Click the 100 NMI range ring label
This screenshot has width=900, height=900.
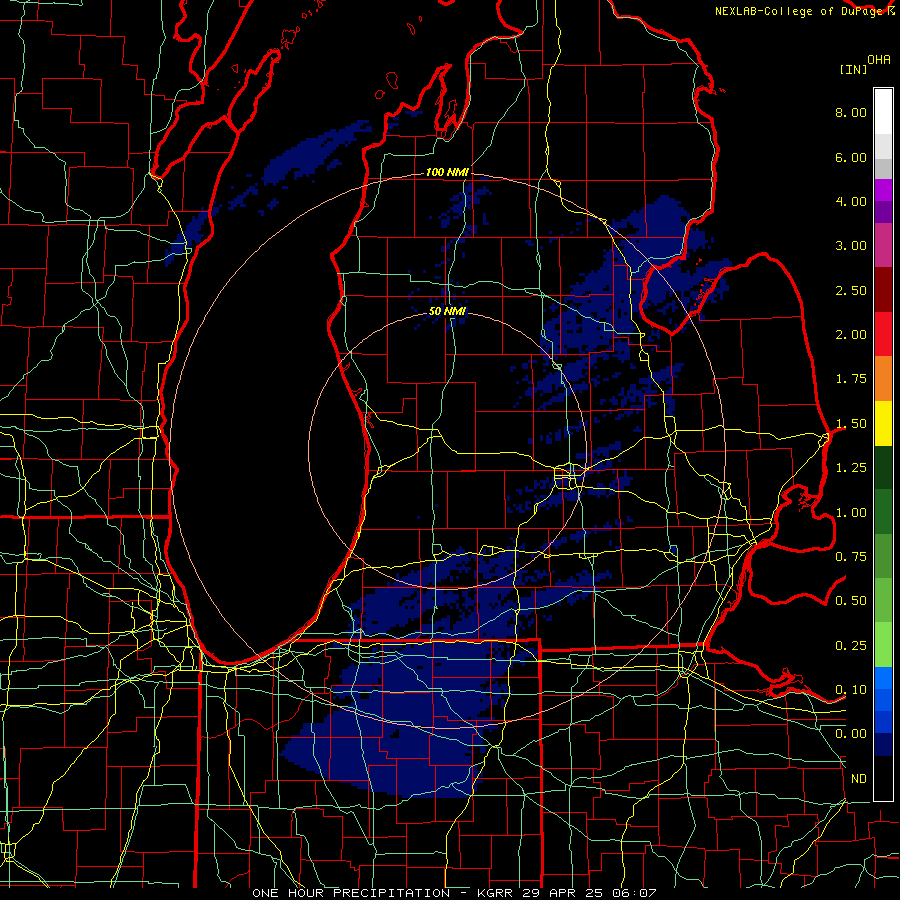[447, 172]
